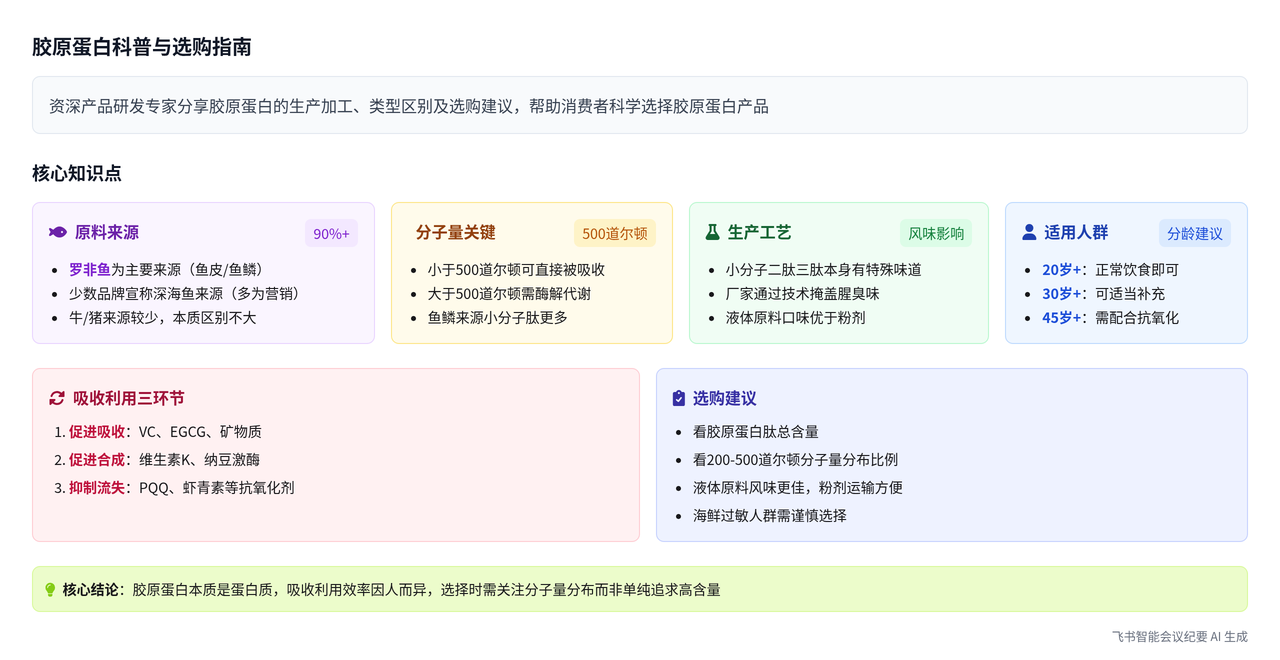Image resolution: width=1280 pixels, height=660 pixels.
Task: Click the 促进吸收 list item label
Action: pyautogui.click(x=97, y=432)
